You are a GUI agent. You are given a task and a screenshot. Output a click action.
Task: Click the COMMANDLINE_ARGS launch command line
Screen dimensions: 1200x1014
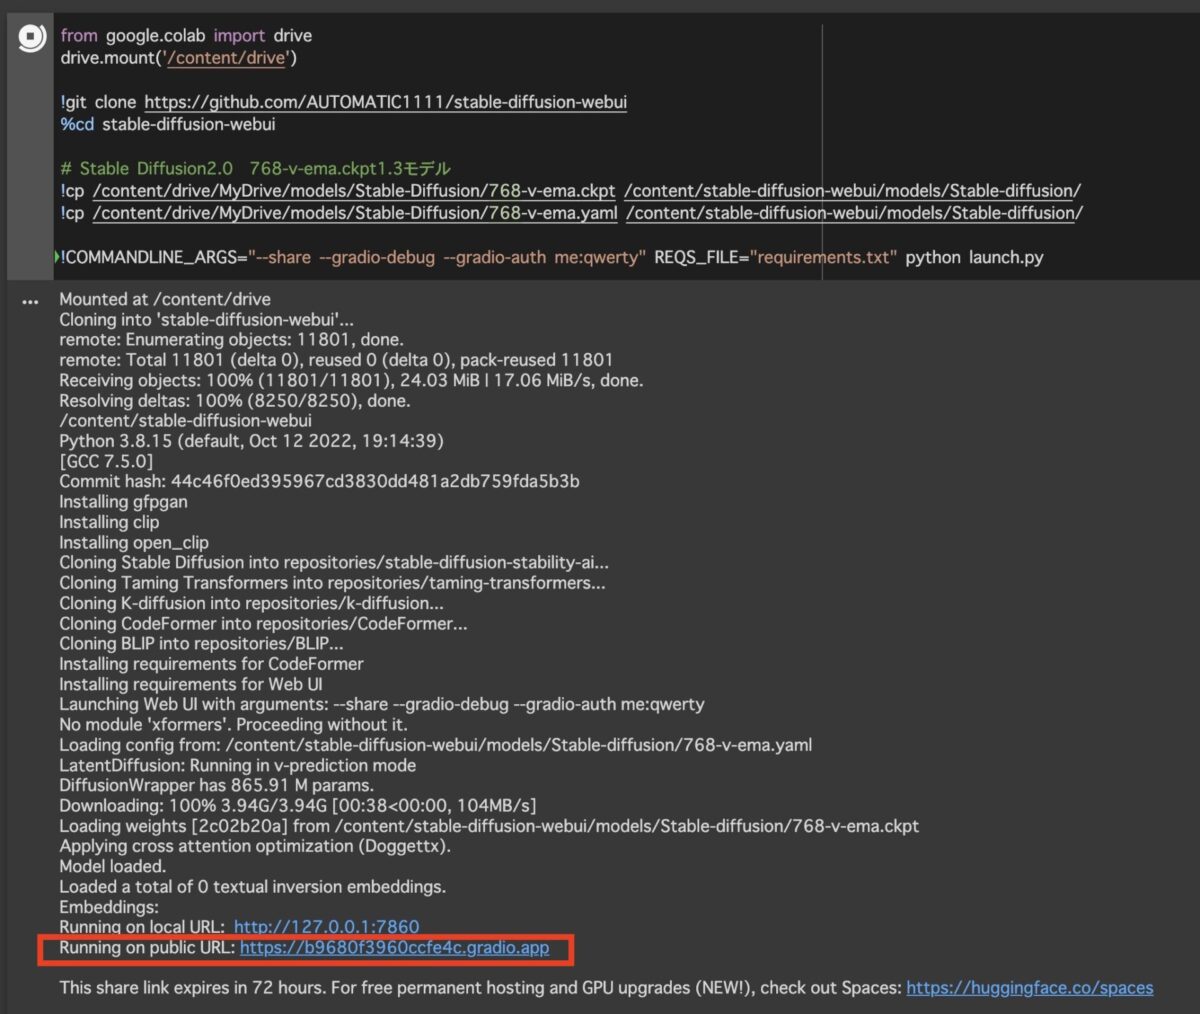coord(551,258)
